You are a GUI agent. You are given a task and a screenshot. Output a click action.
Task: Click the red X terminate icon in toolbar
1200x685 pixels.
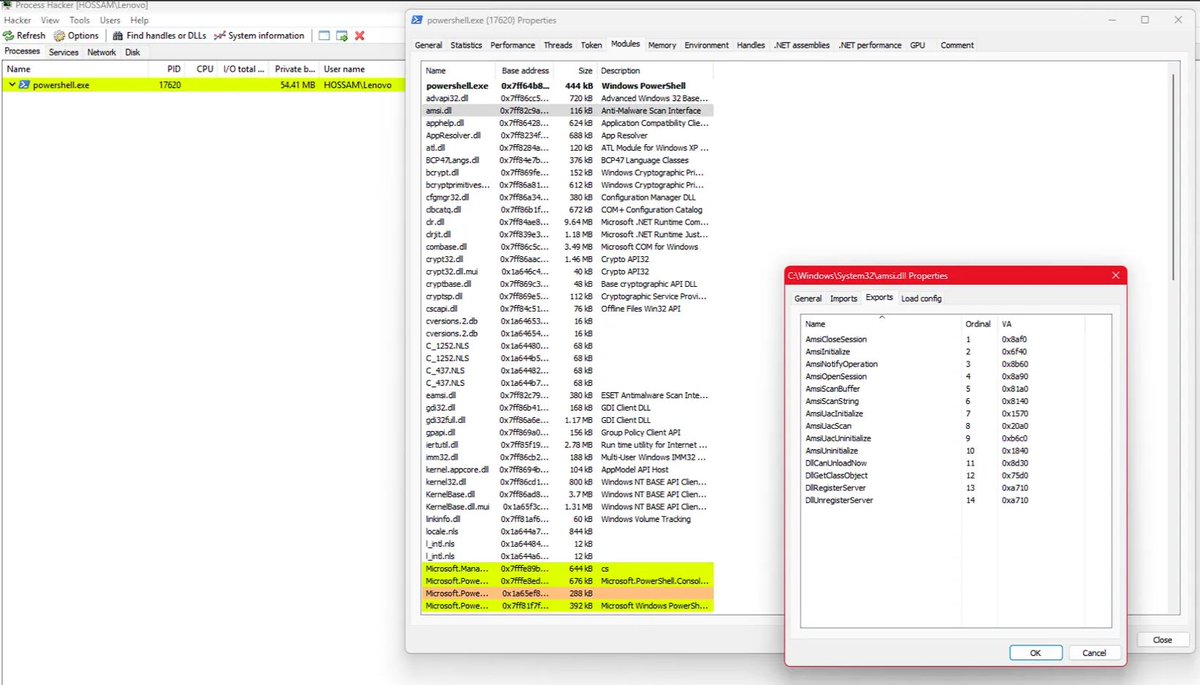(360, 36)
